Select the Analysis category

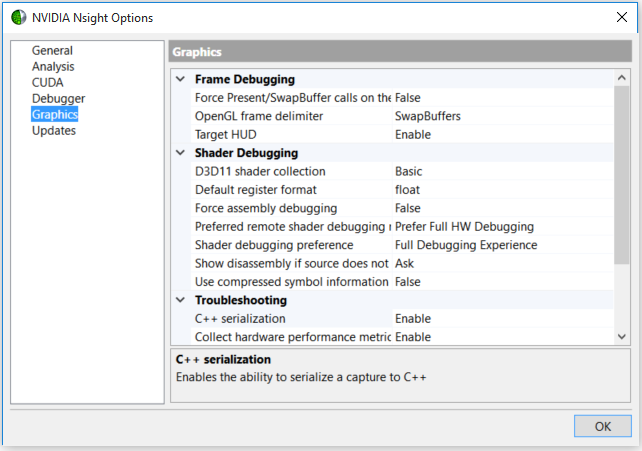point(53,67)
